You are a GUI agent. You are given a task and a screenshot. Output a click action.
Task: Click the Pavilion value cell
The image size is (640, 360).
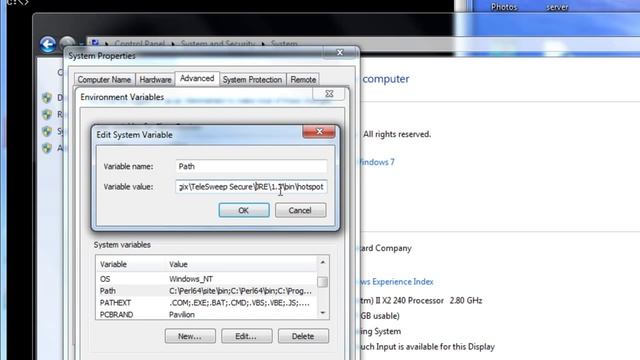click(182, 314)
